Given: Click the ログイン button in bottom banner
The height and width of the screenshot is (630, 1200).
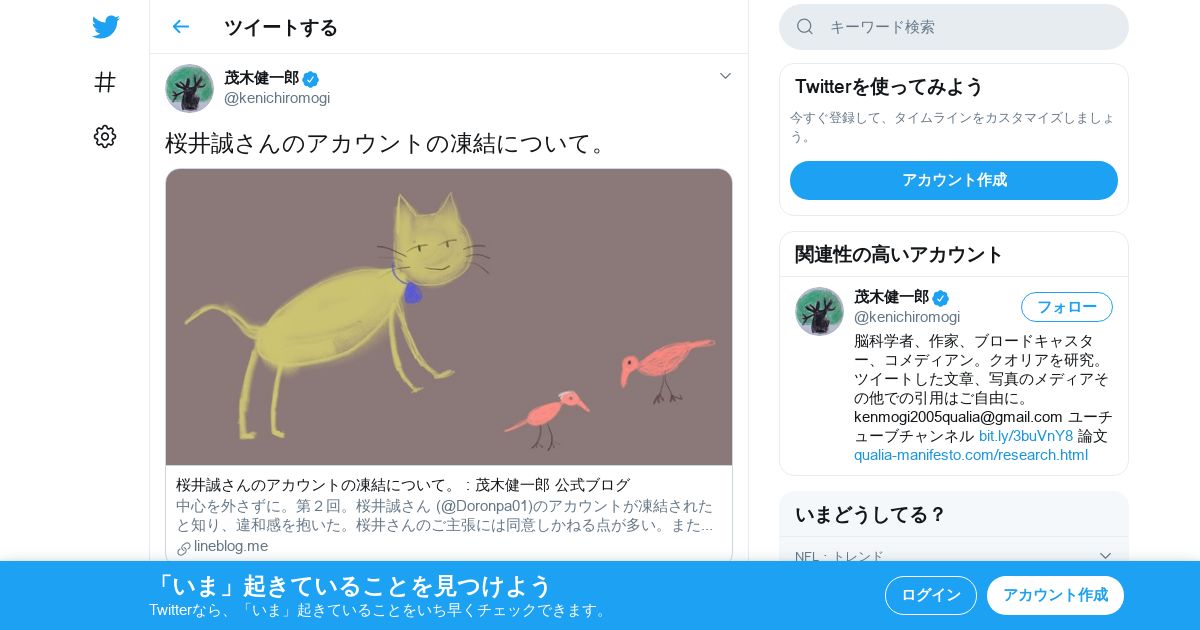Looking at the screenshot, I should click(x=931, y=595).
